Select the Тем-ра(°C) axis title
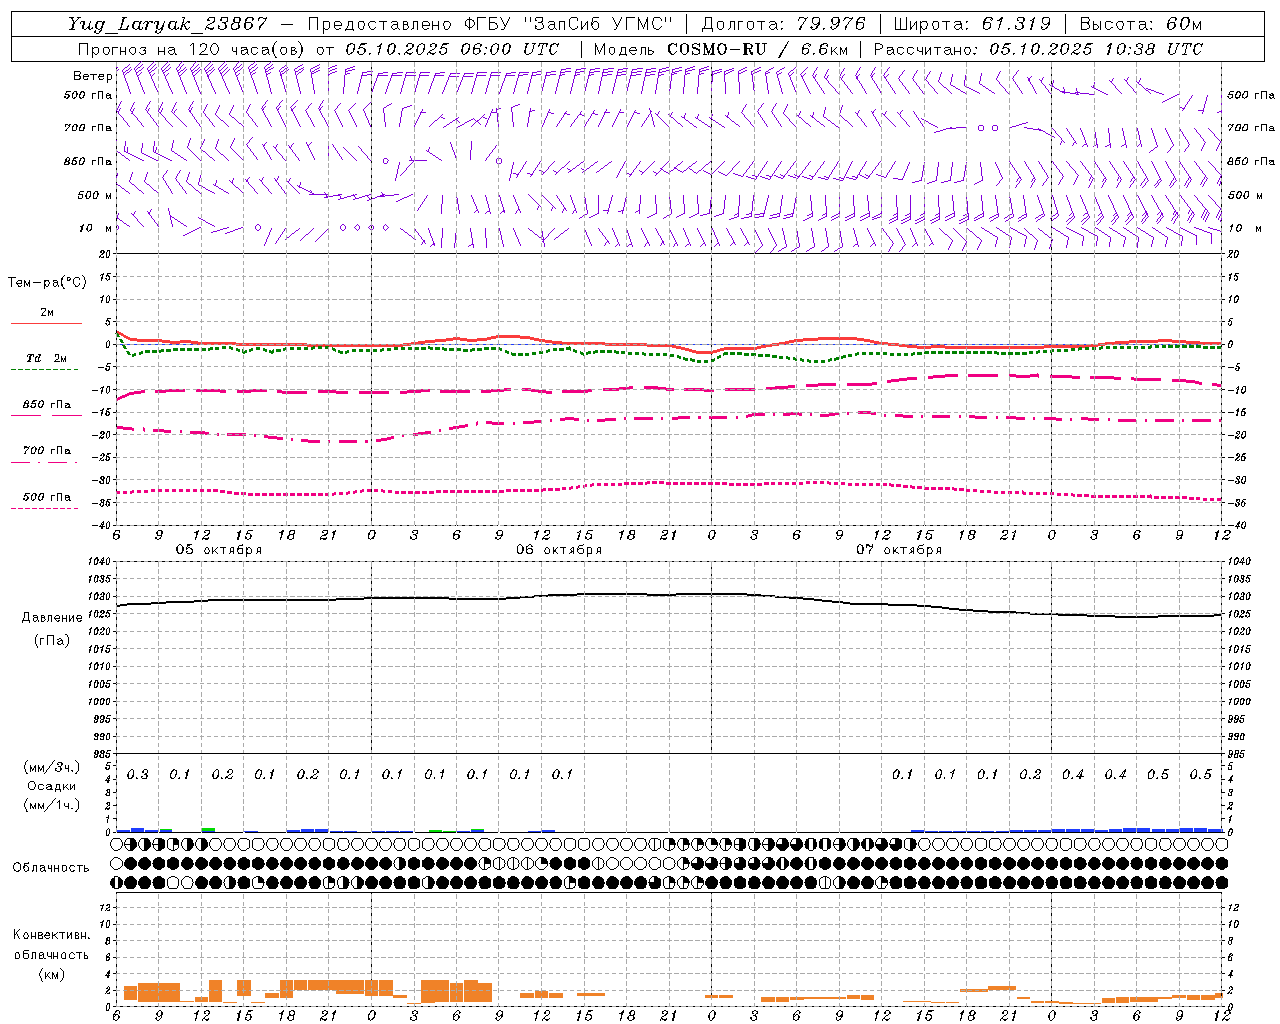Image resolution: width=1280 pixels, height=1024 pixels. [x=47, y=282]
